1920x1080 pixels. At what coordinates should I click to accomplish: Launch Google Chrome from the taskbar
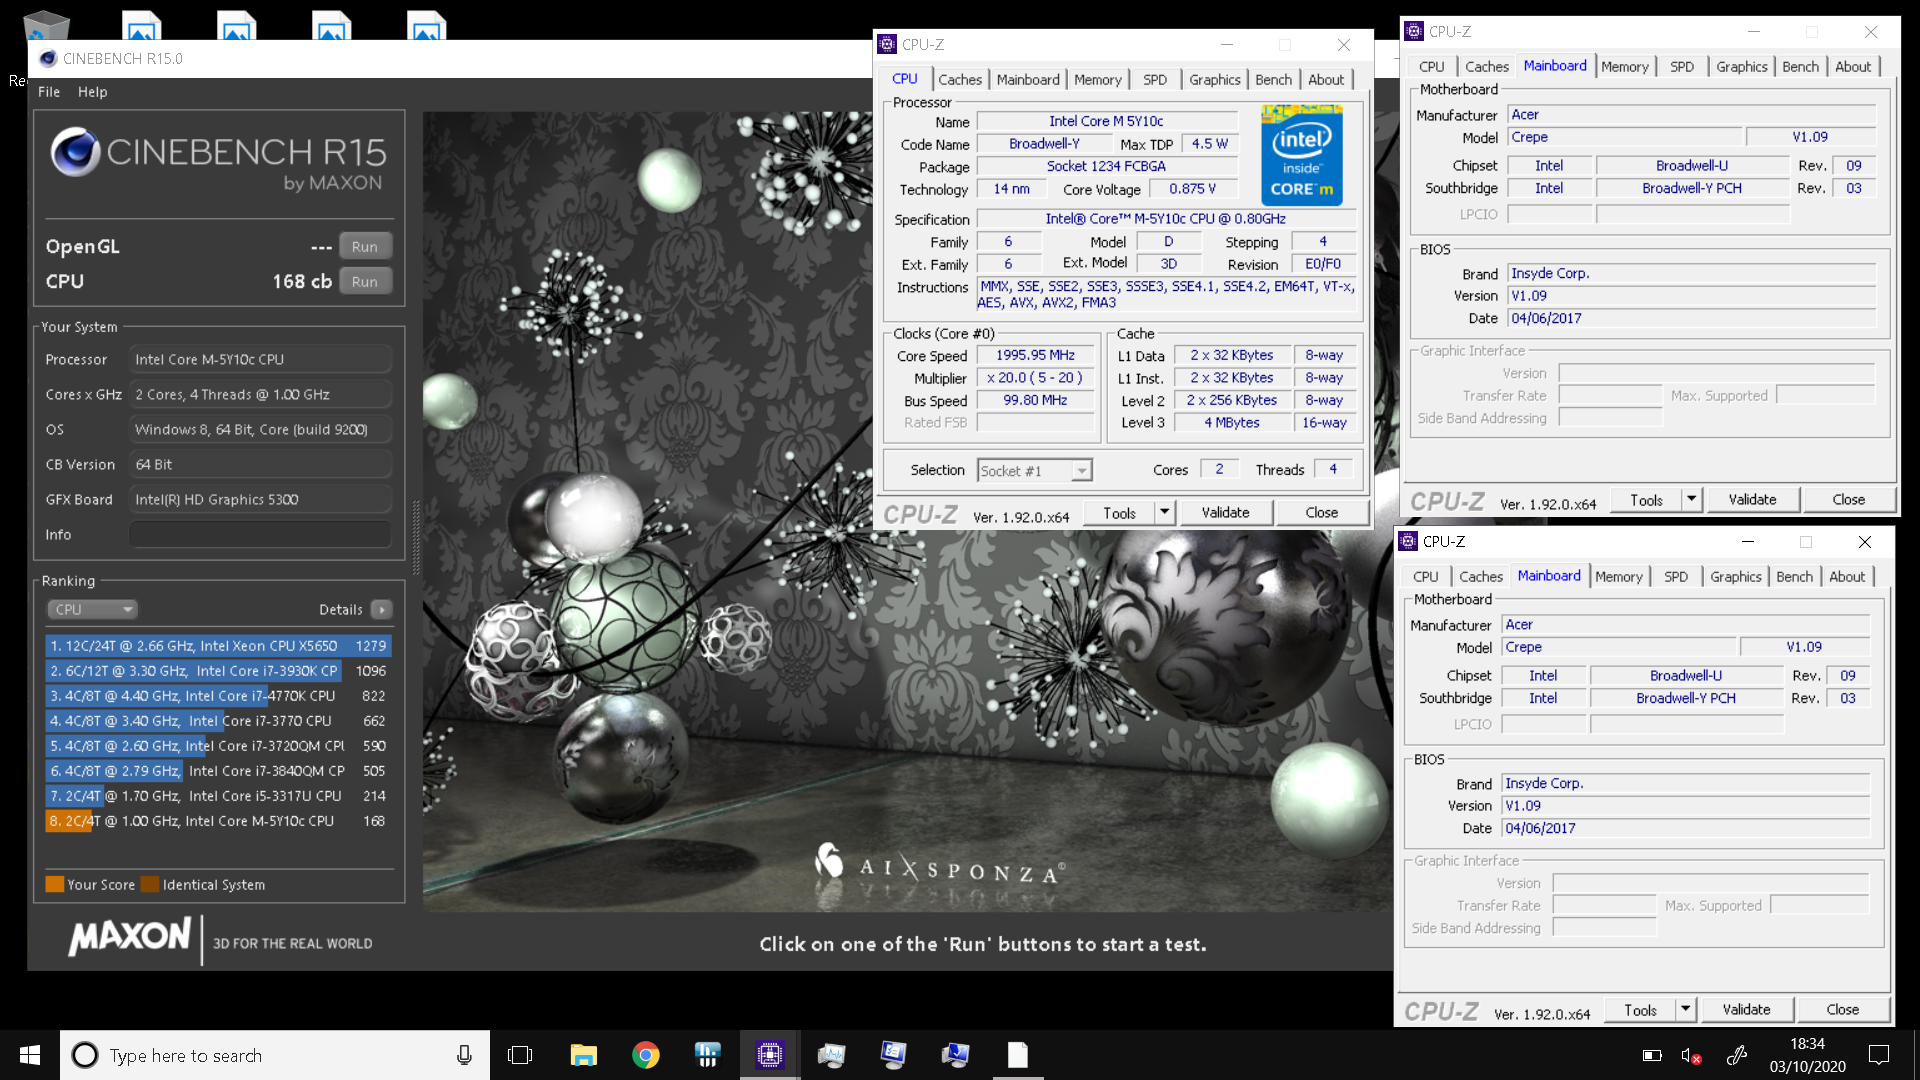pyautogui.click(x=646, y=1055)
